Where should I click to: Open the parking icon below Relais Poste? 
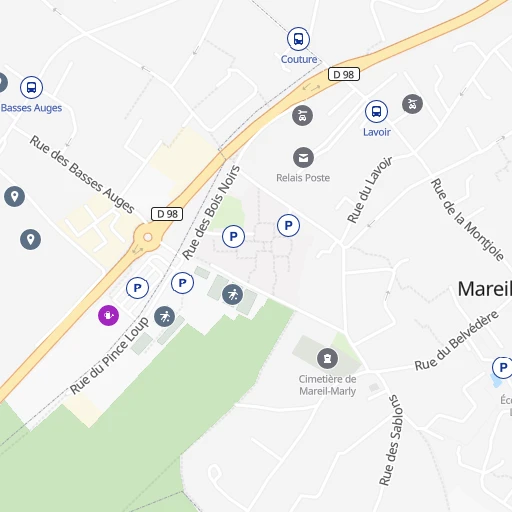[x=288, y=225]
